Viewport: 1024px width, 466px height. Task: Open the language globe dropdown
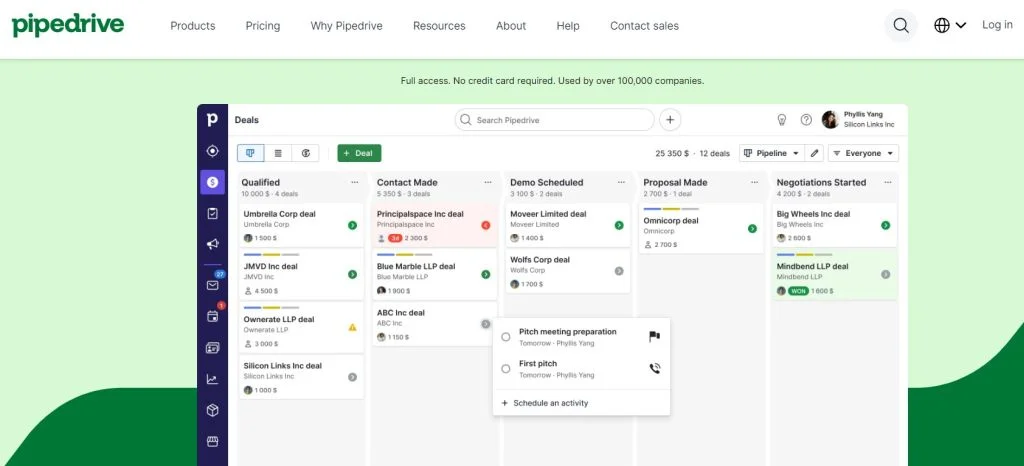pos(949,26)
